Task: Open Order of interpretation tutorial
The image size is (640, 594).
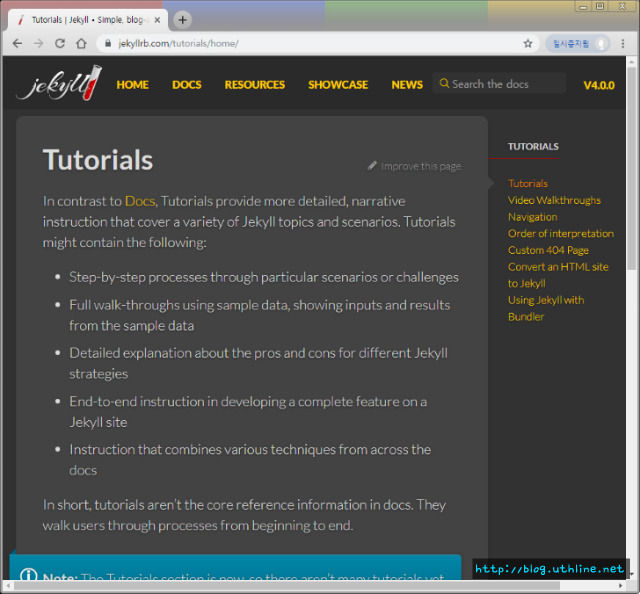Action: pyautogui.click(x=561, y=233)
